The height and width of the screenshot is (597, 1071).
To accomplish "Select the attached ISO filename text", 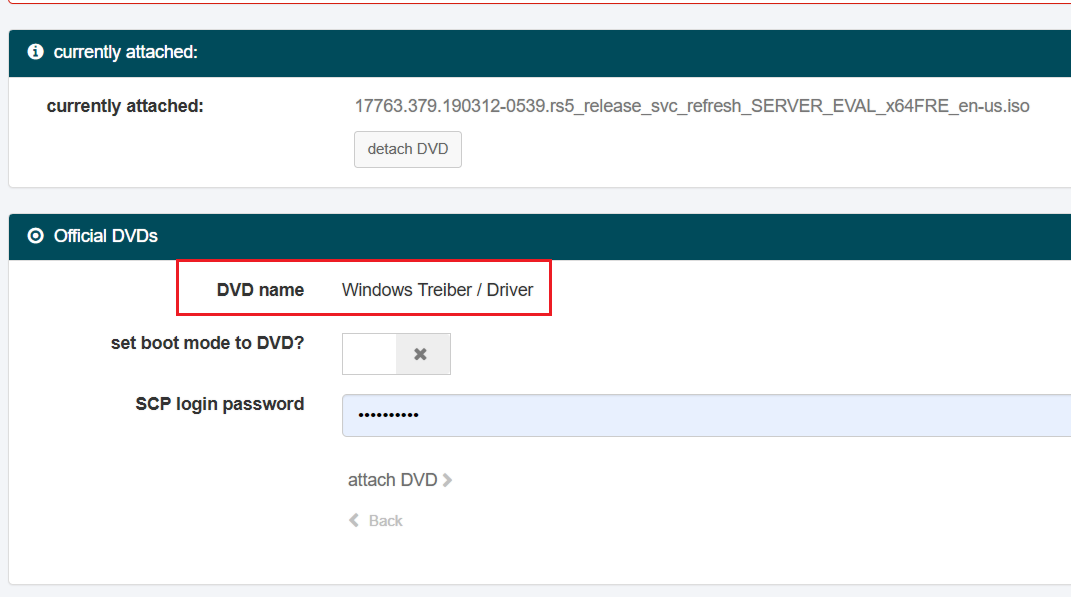I will tap(692, 106).
